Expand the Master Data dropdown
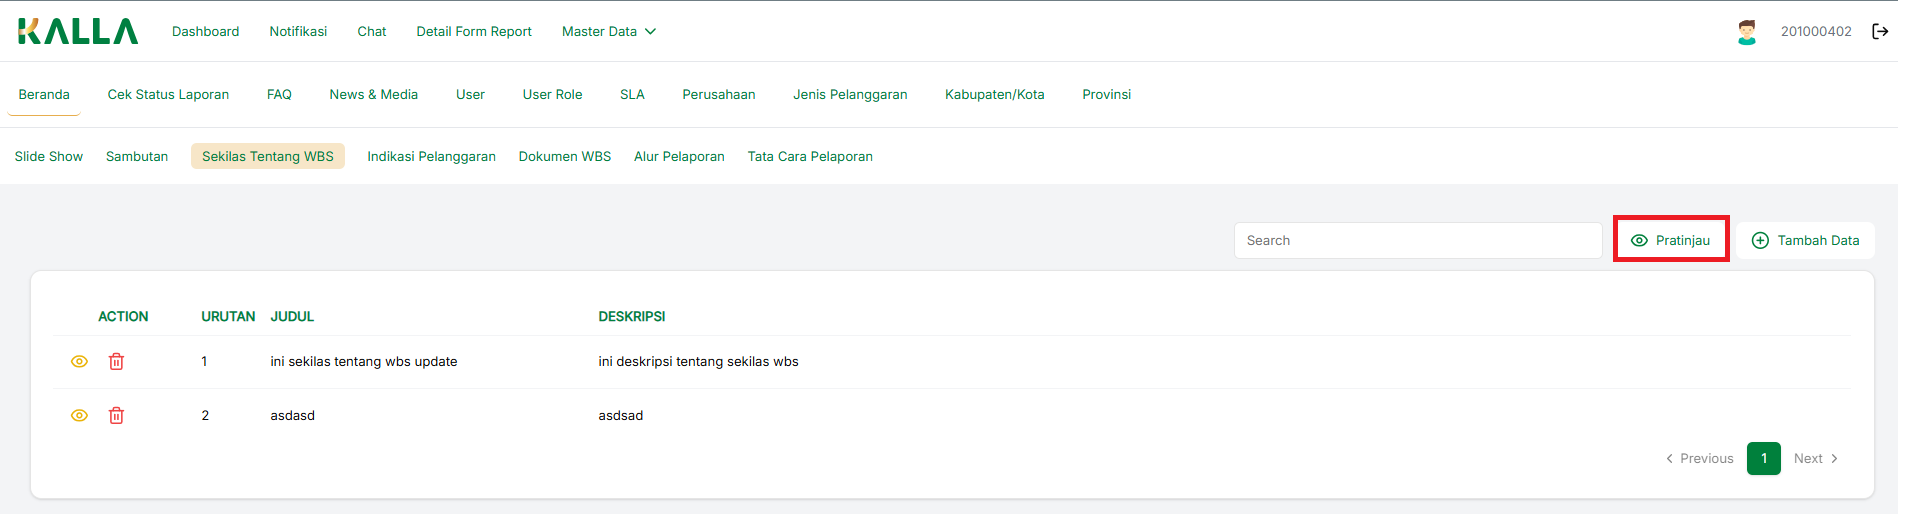 click(608, 32)
